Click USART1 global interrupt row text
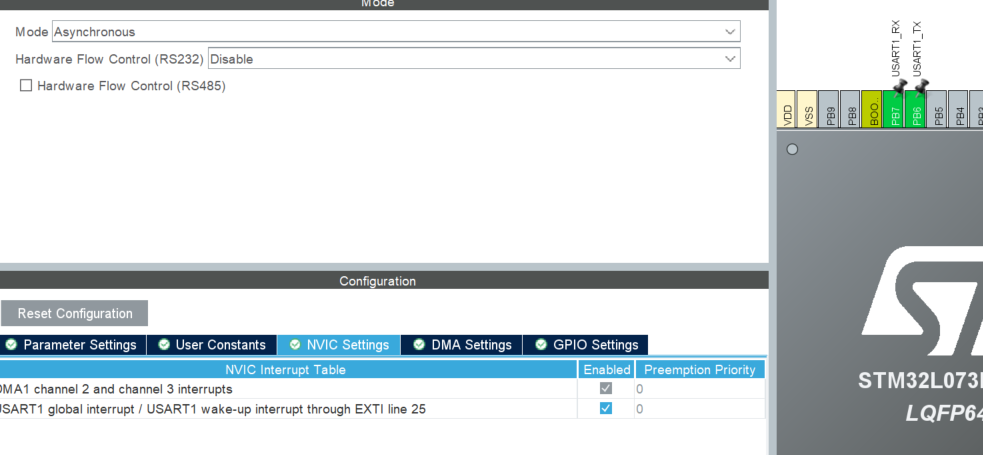The image size is (983, 455). 212,409
